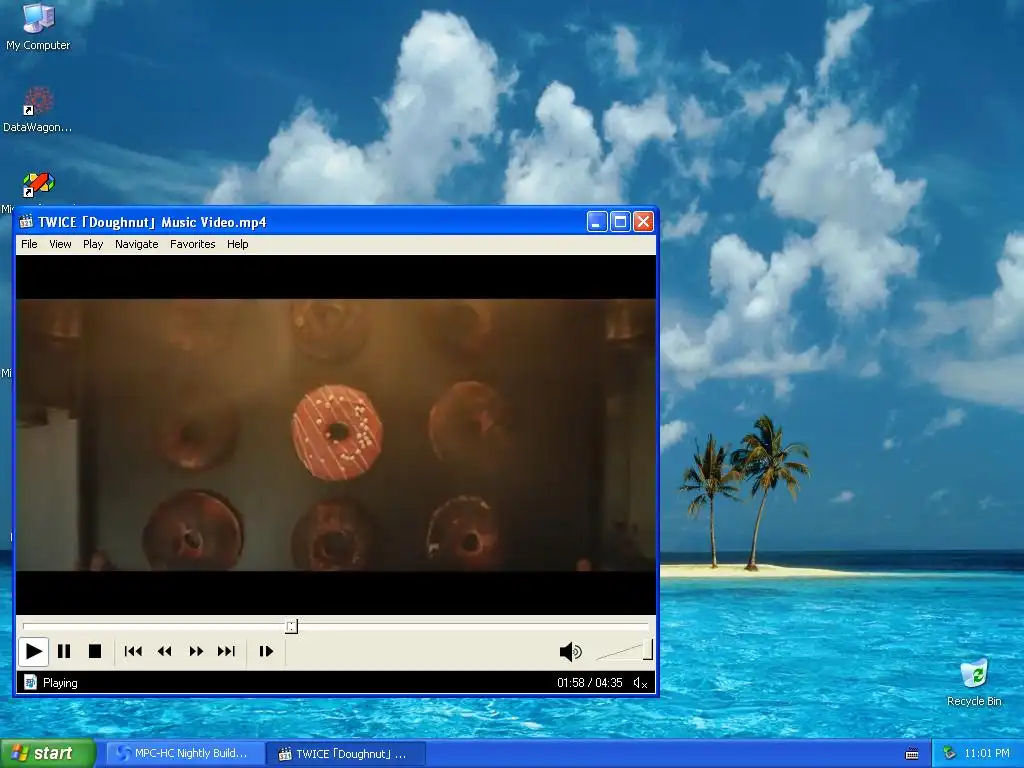
Task: Click the Play button in the player
Action: tap(33, 651)
